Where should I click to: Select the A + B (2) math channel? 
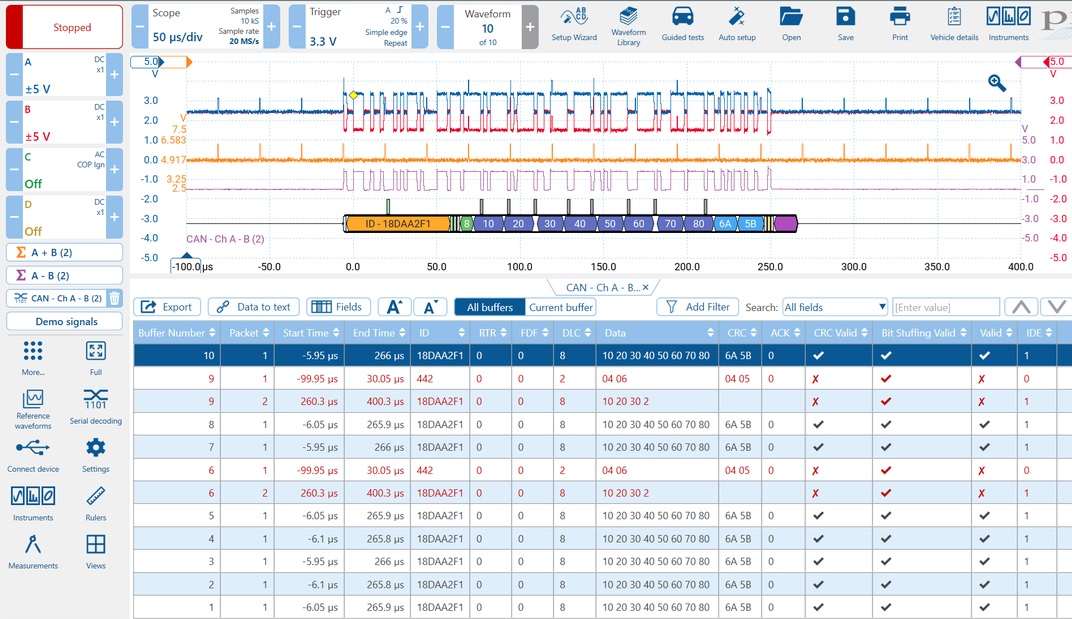coord(64,252)
